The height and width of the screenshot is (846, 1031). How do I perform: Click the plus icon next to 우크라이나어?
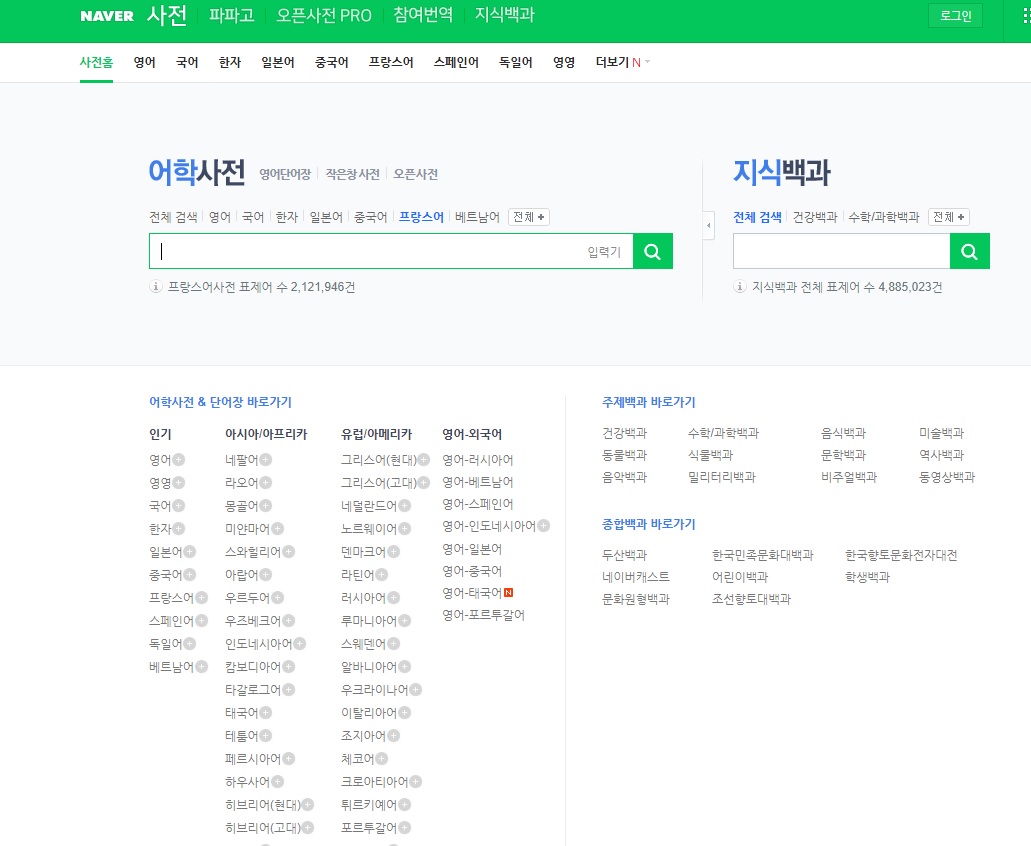[x=416, y=690]
